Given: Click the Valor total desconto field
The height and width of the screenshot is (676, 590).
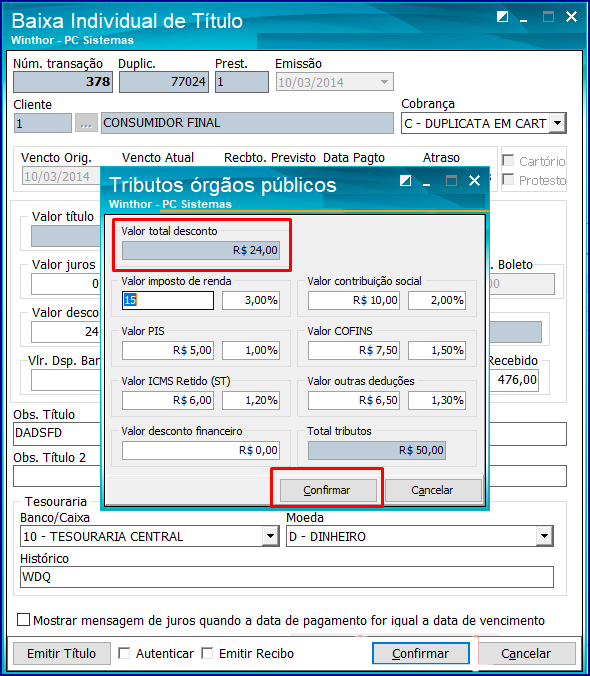Looking at the screenshot, I should (x=201, y=250).
